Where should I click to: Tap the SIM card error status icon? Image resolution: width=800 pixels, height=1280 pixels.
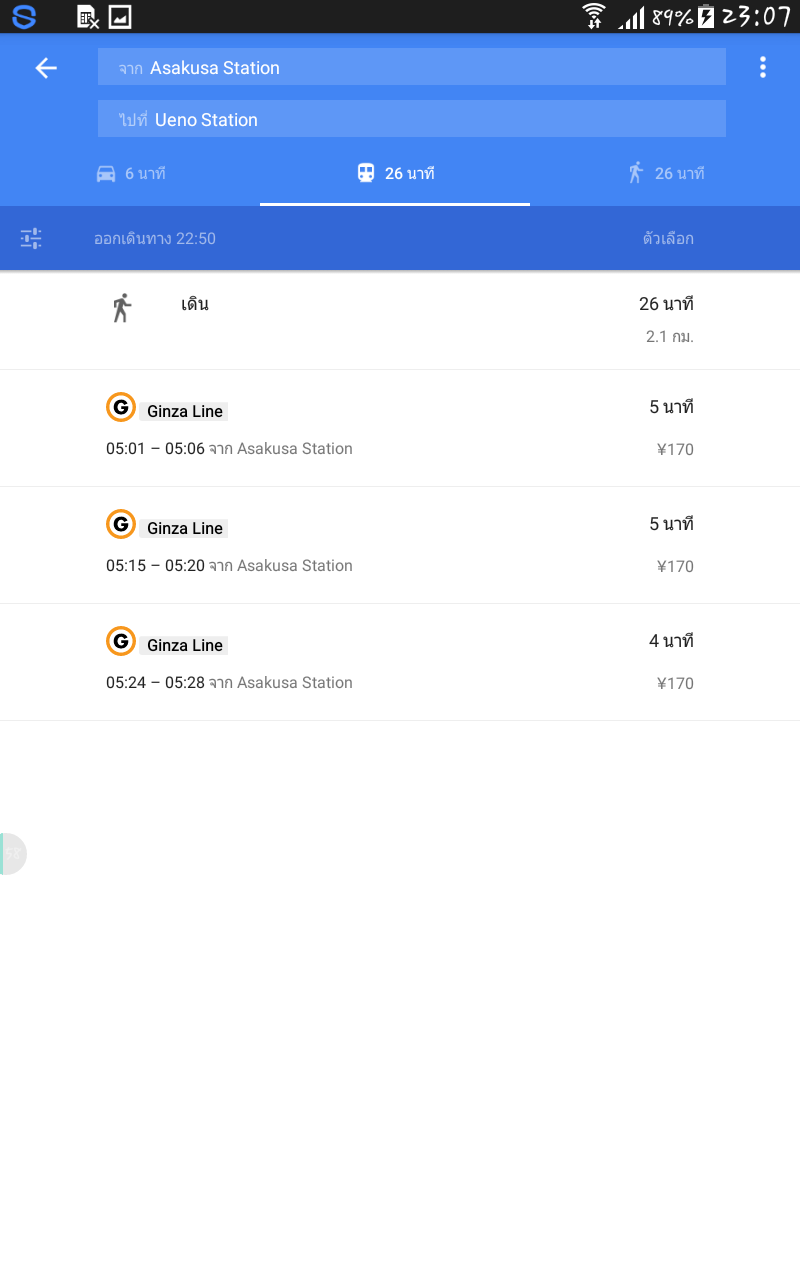[x=88, y=16]
